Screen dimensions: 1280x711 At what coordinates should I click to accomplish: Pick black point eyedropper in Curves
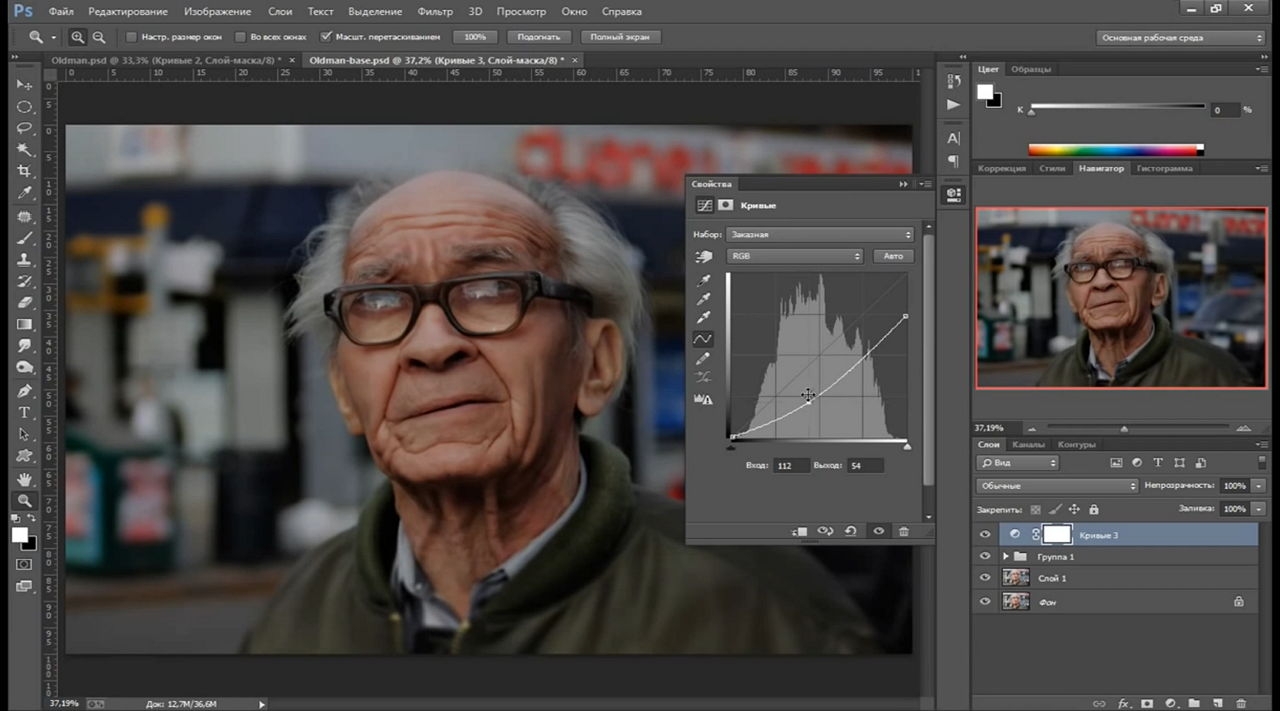click(704, 280)
